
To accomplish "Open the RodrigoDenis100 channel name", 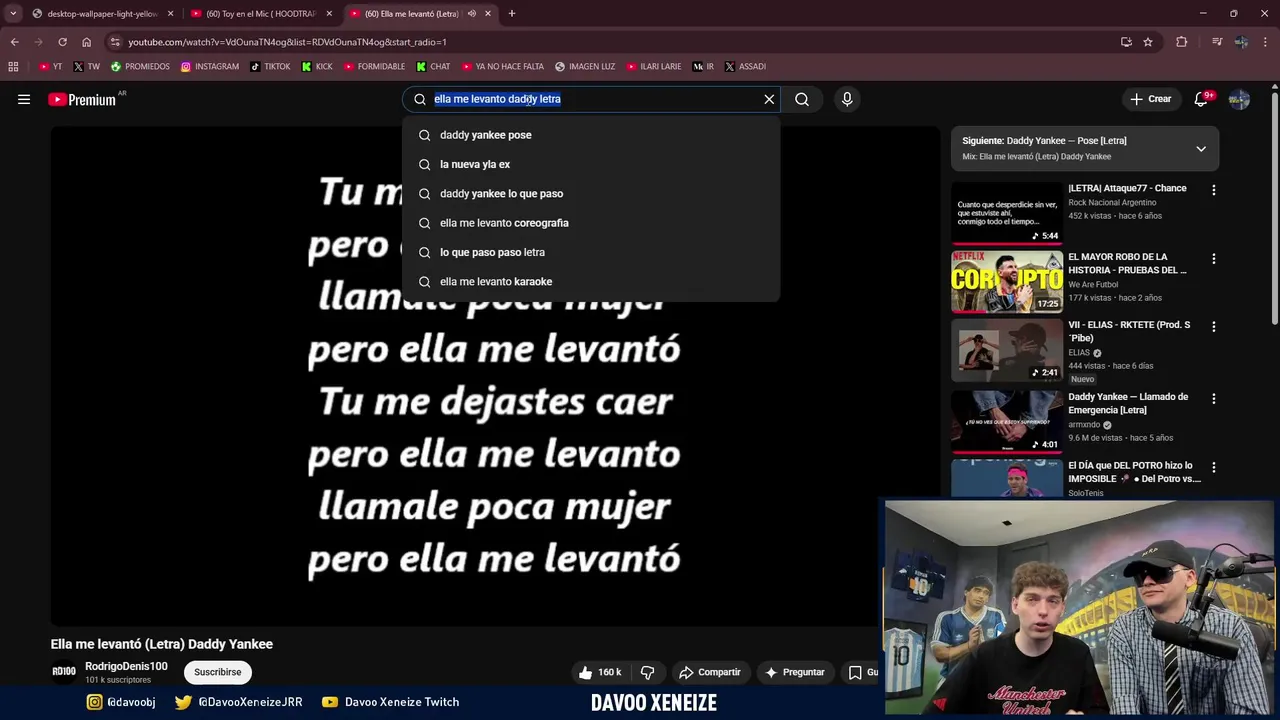I will (x=126, y=666).
